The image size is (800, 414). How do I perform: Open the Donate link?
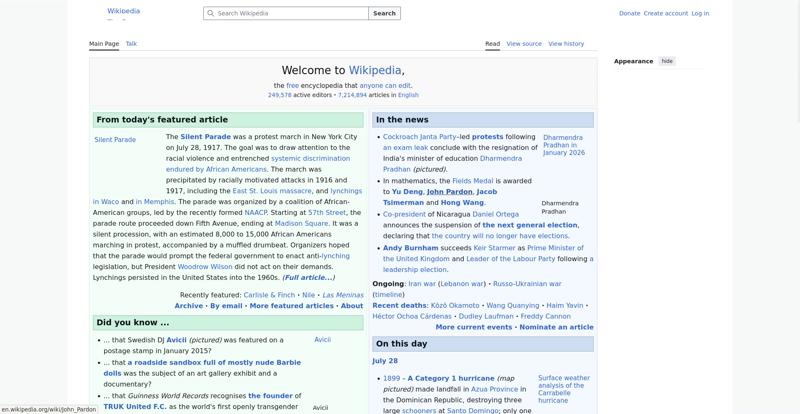pyautogui.click(x=629, y=14)
